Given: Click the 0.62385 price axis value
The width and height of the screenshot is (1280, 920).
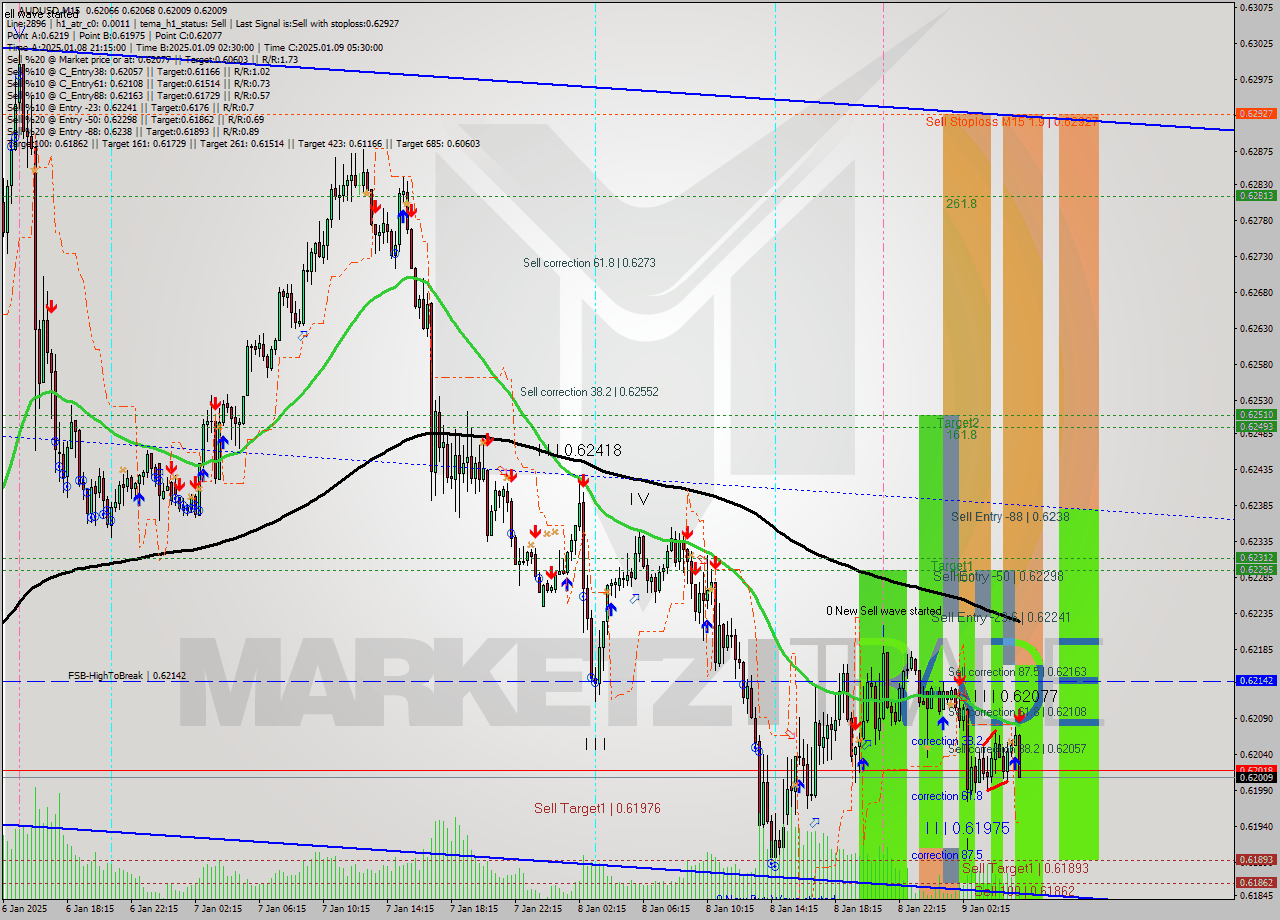Looking at the screenshot, I should (1256, 506).
